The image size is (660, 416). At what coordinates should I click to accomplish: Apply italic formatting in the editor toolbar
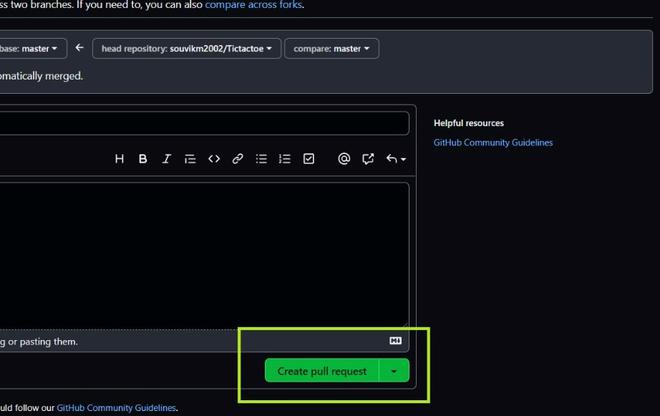click(x=166, y=159)
